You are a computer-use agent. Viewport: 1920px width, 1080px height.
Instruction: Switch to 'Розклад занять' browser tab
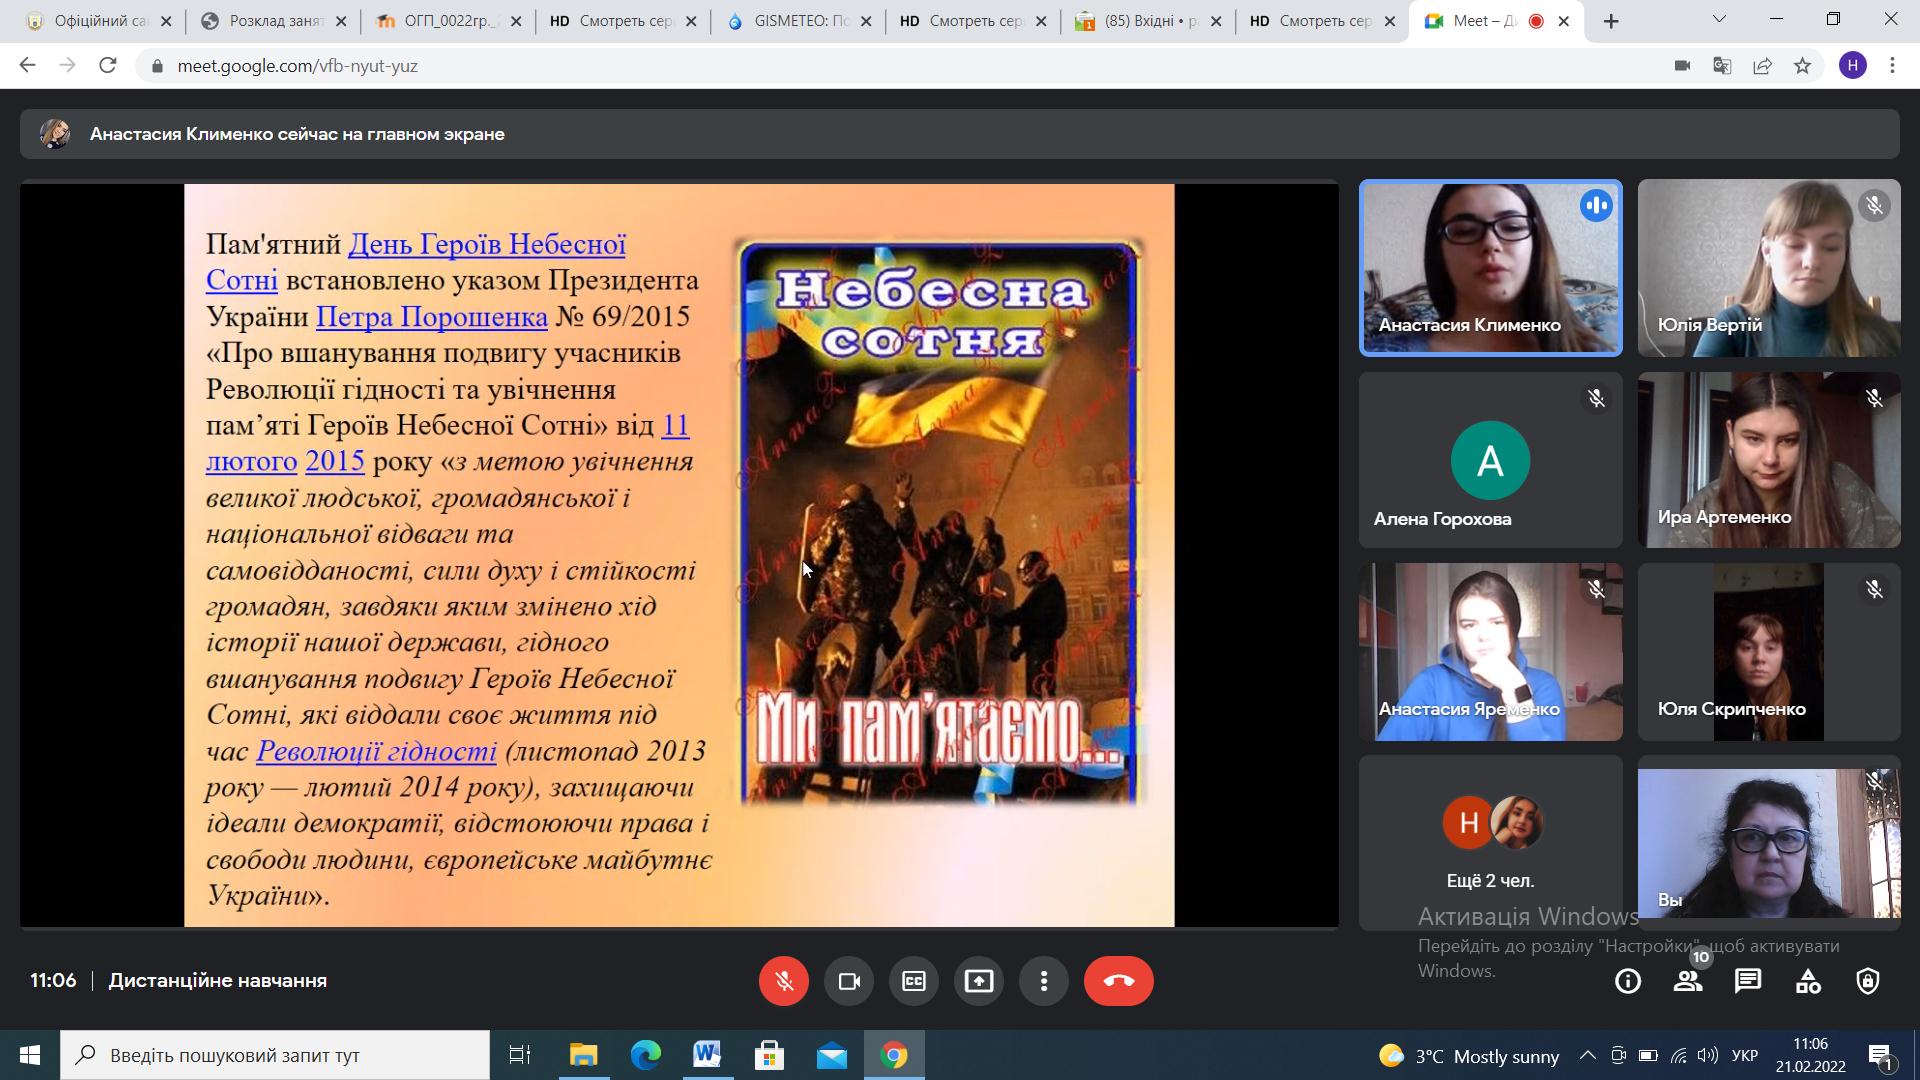tap(274, 21)
